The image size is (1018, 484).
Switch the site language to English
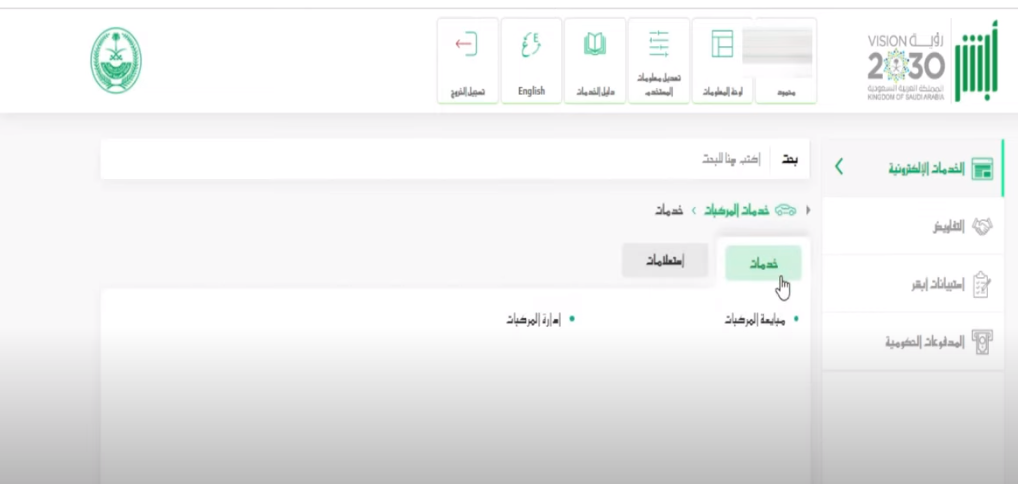pyautogui.click(x=531, y=60)
